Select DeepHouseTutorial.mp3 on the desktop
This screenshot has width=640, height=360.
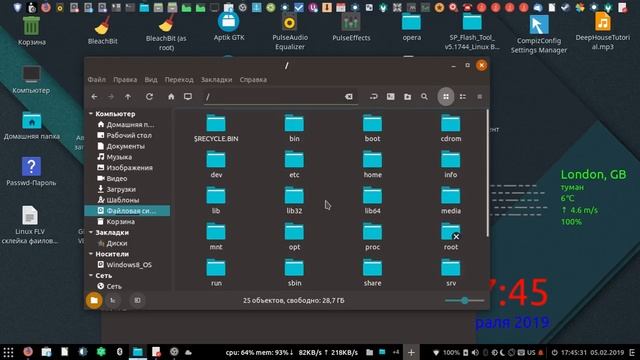click(602, 31)
